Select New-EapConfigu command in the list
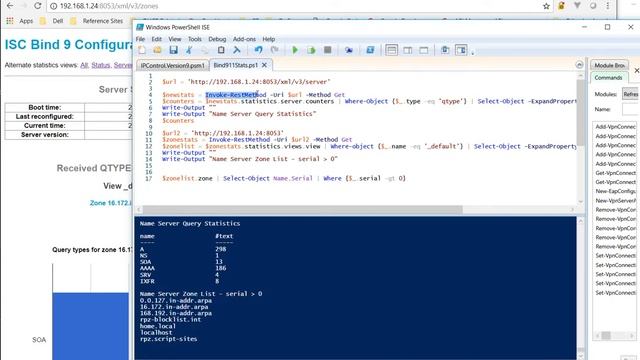640x360 pixels. (616, 191)
